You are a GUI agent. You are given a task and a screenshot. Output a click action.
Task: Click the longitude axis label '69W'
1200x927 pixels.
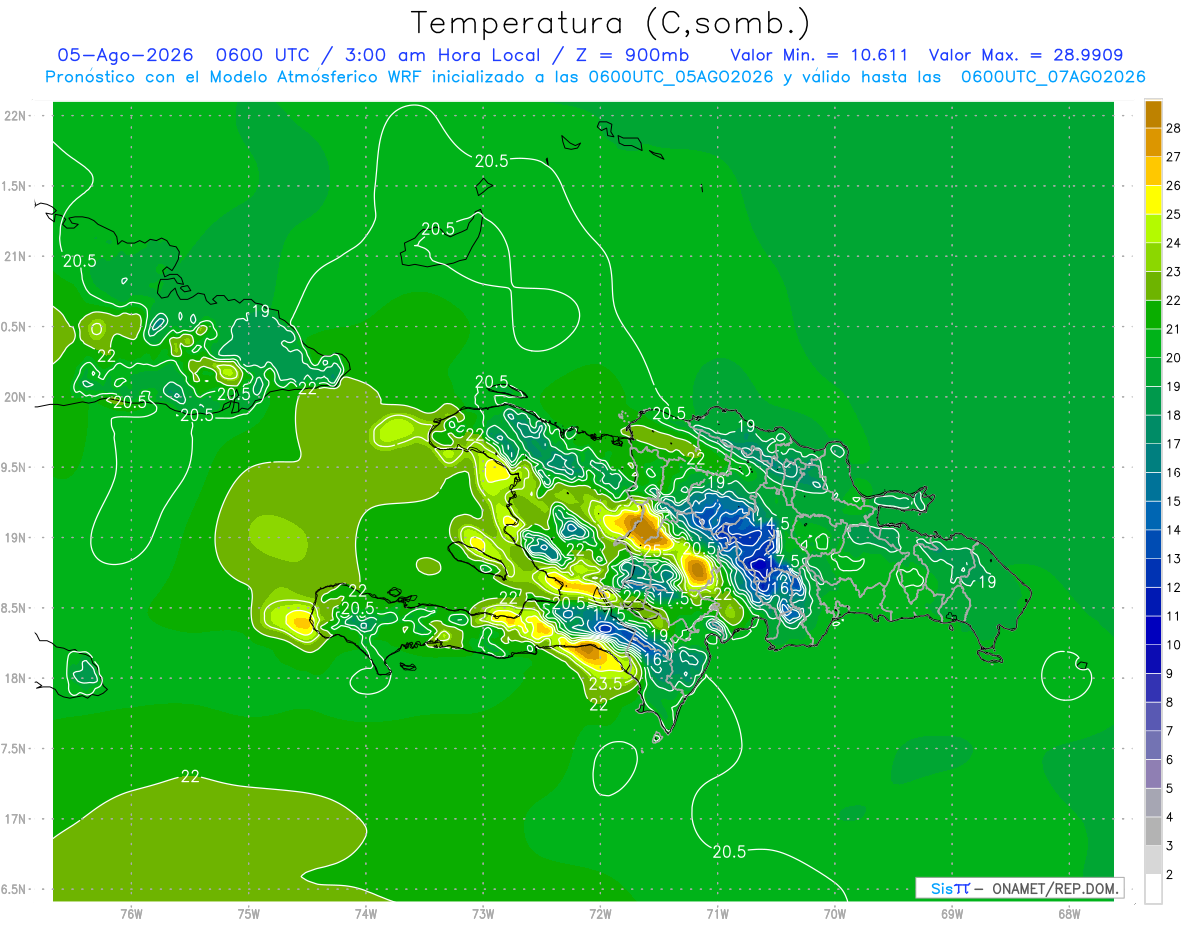point(952,914)
